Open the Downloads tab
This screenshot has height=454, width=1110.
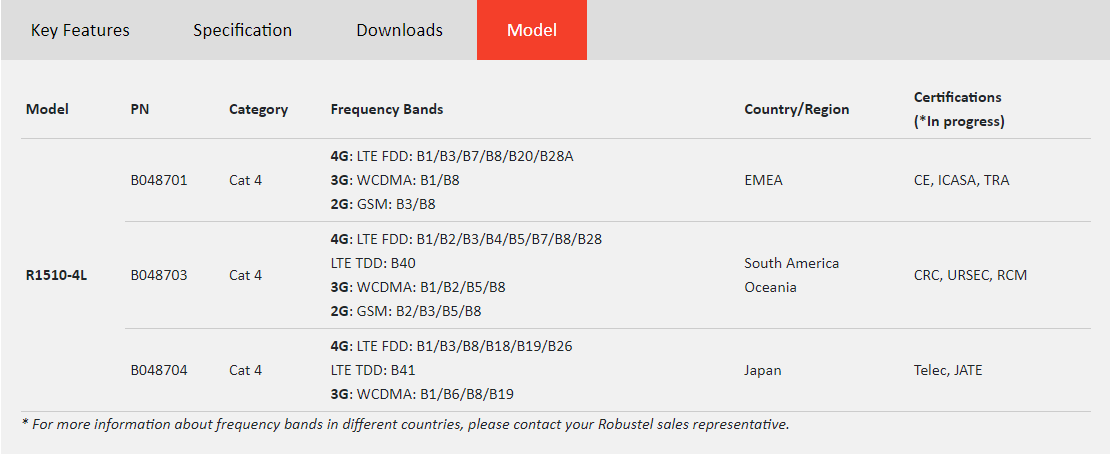[399, 30]
